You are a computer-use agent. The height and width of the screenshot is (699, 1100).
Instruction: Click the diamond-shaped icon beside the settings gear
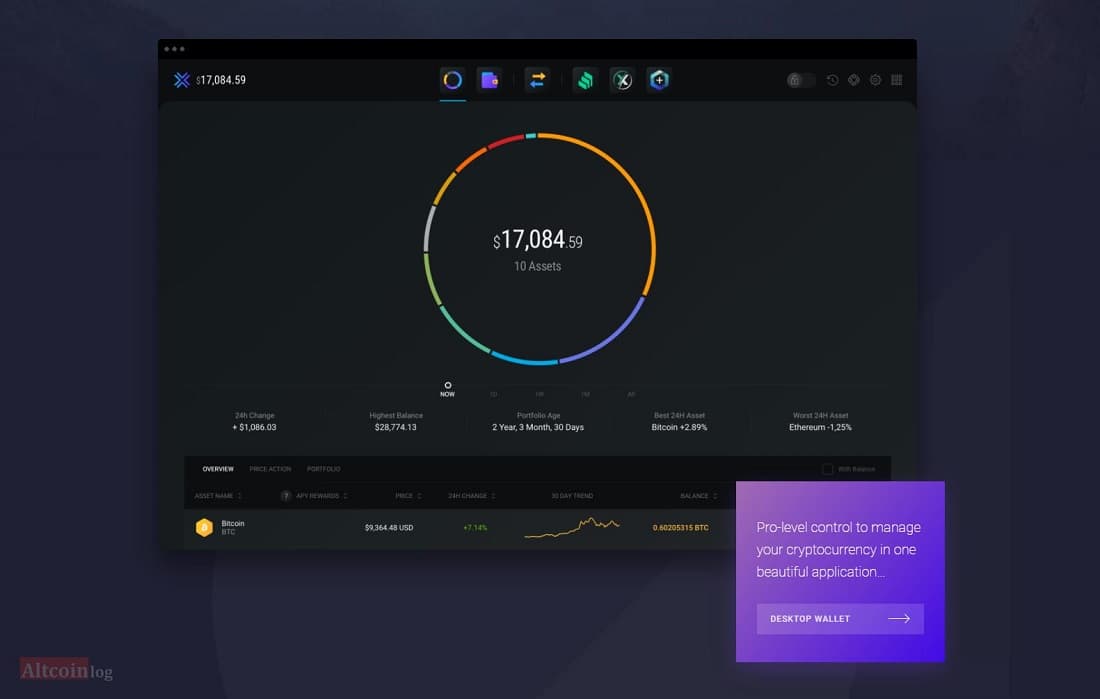[854, 80]
